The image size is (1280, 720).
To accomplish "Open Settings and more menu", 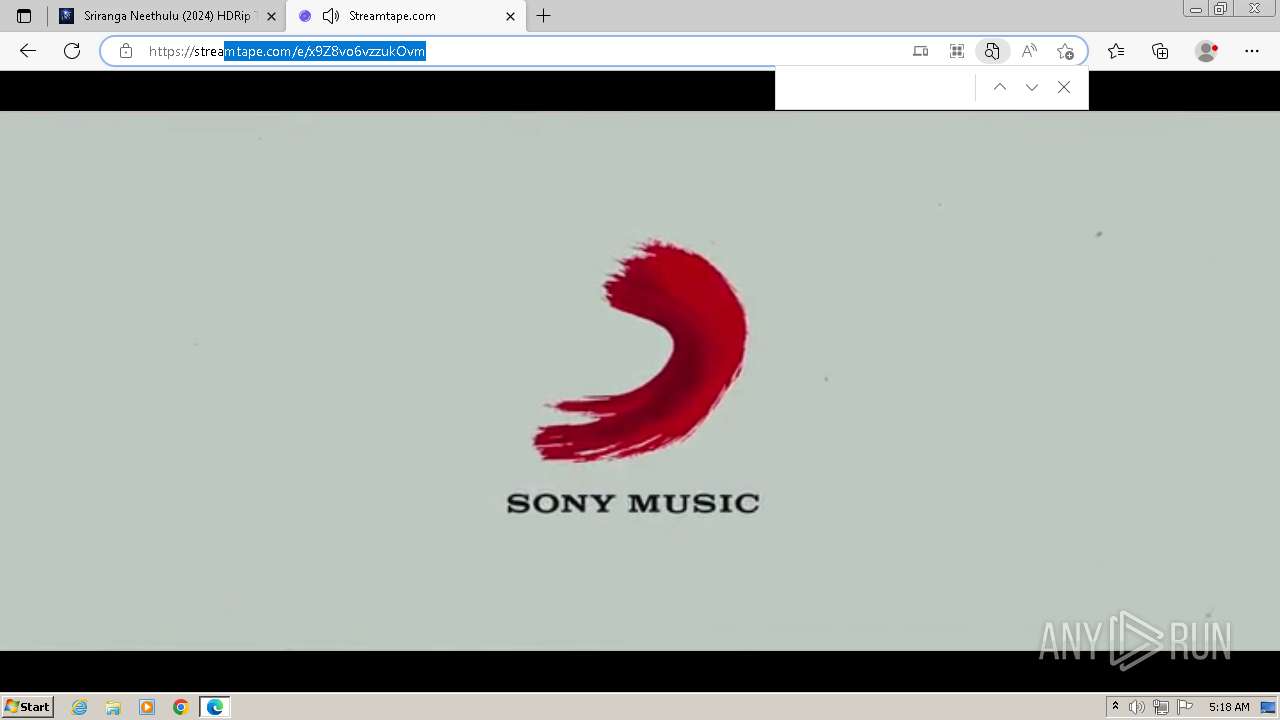I will [x=1252, y=51].
